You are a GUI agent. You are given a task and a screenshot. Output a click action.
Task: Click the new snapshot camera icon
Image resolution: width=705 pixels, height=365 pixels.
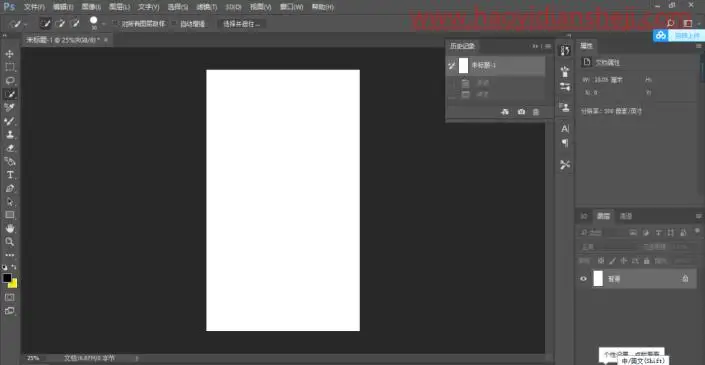521,112
